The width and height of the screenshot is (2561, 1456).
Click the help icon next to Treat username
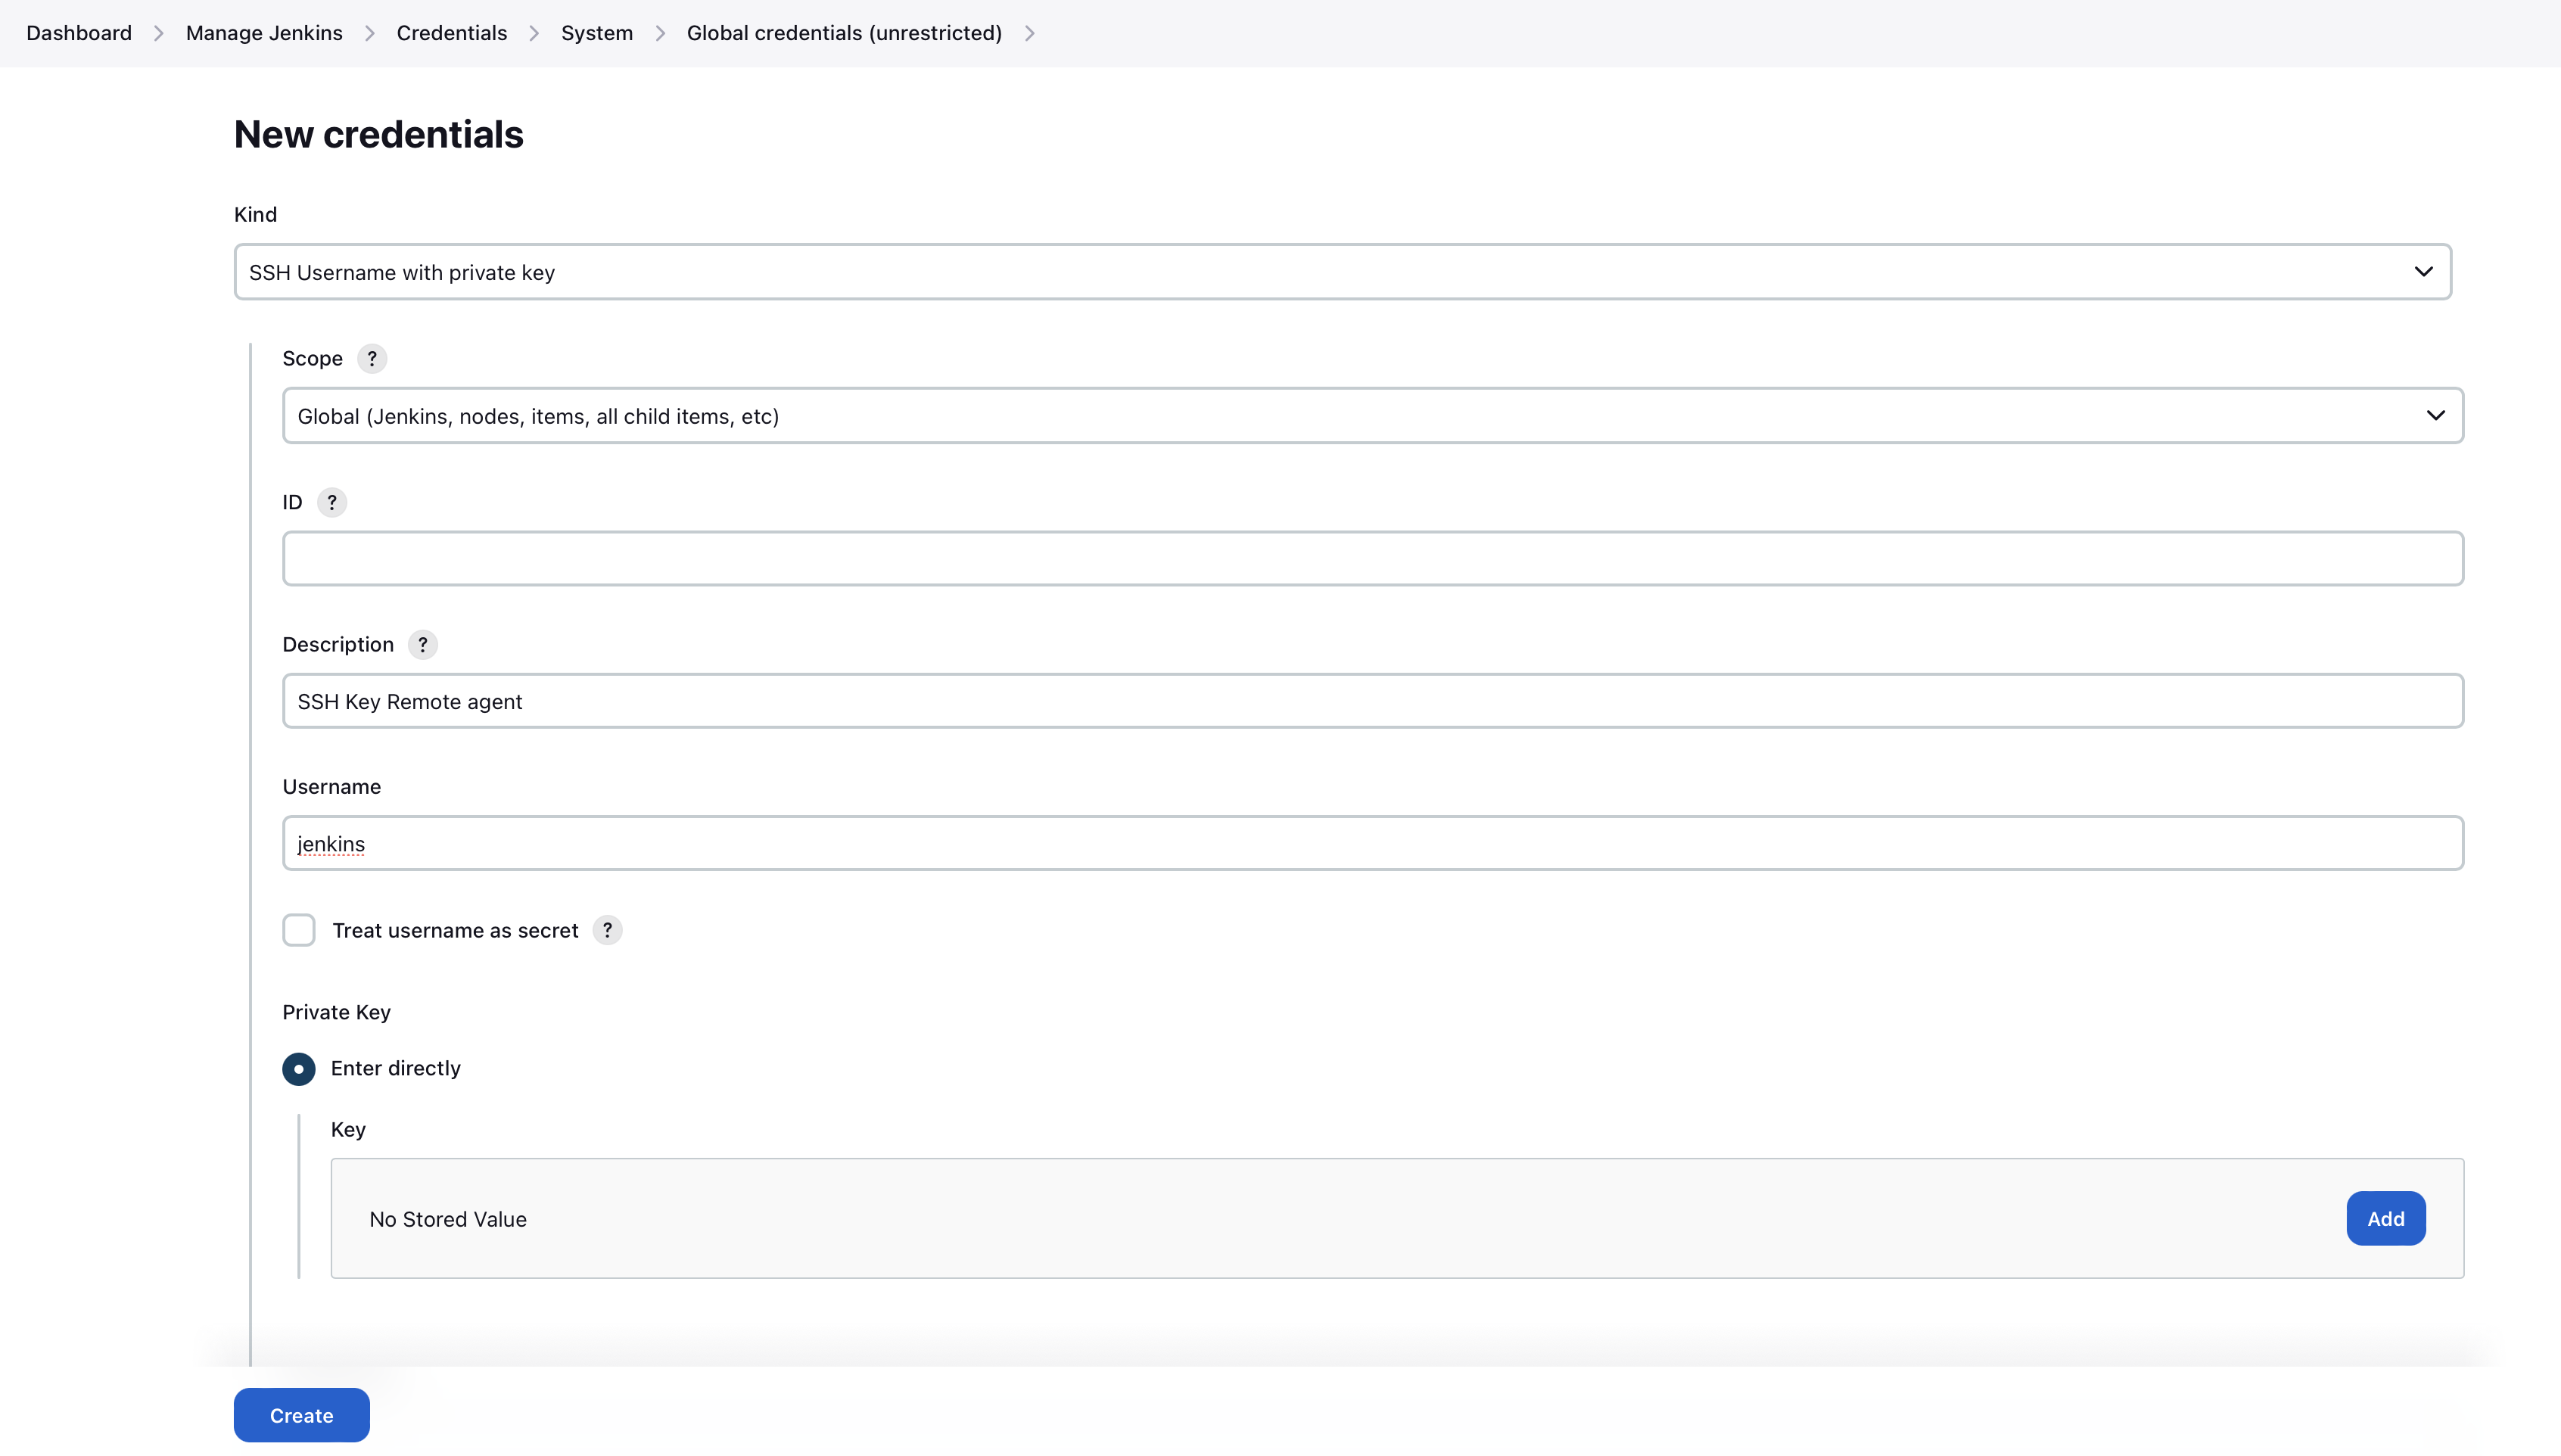point(605,930)
